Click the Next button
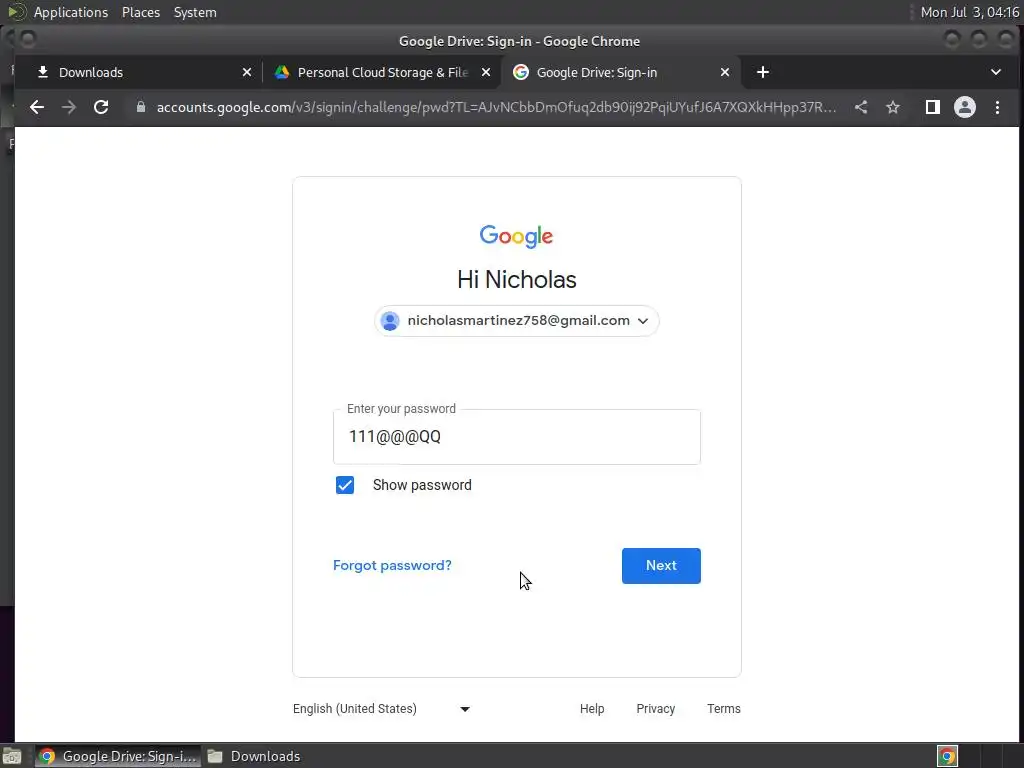Image resolution: width=1024 pixels, height=768 pixels. (x=661, y=566)
